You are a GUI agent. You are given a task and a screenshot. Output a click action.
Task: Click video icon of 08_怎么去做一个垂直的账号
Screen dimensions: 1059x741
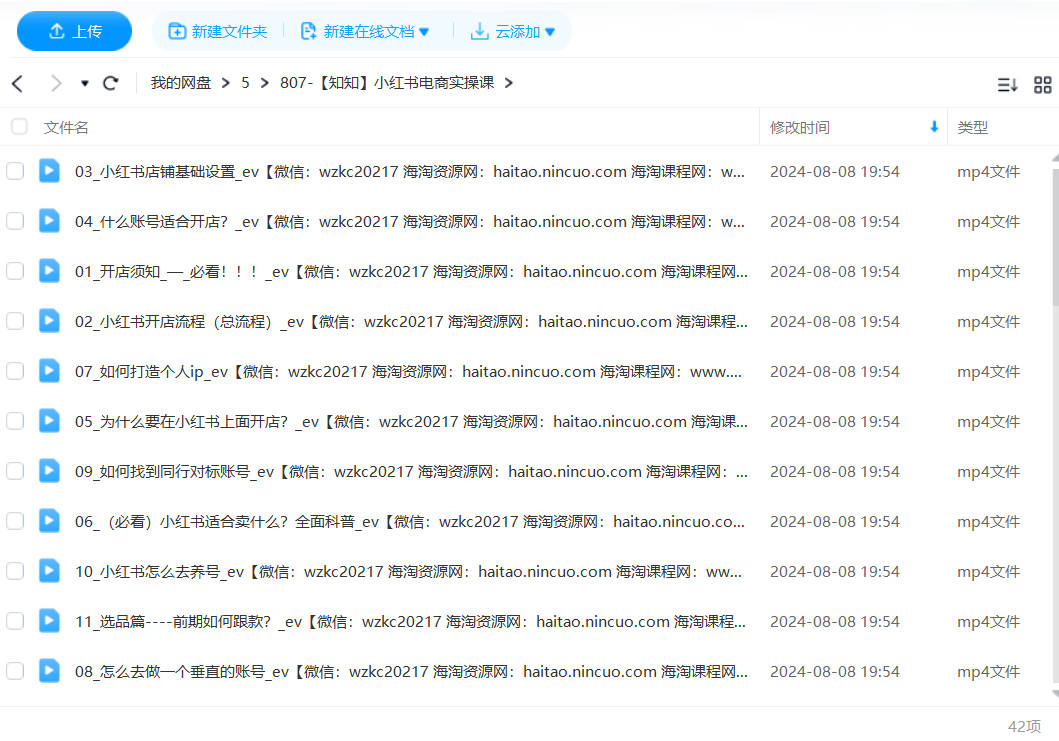49,671
